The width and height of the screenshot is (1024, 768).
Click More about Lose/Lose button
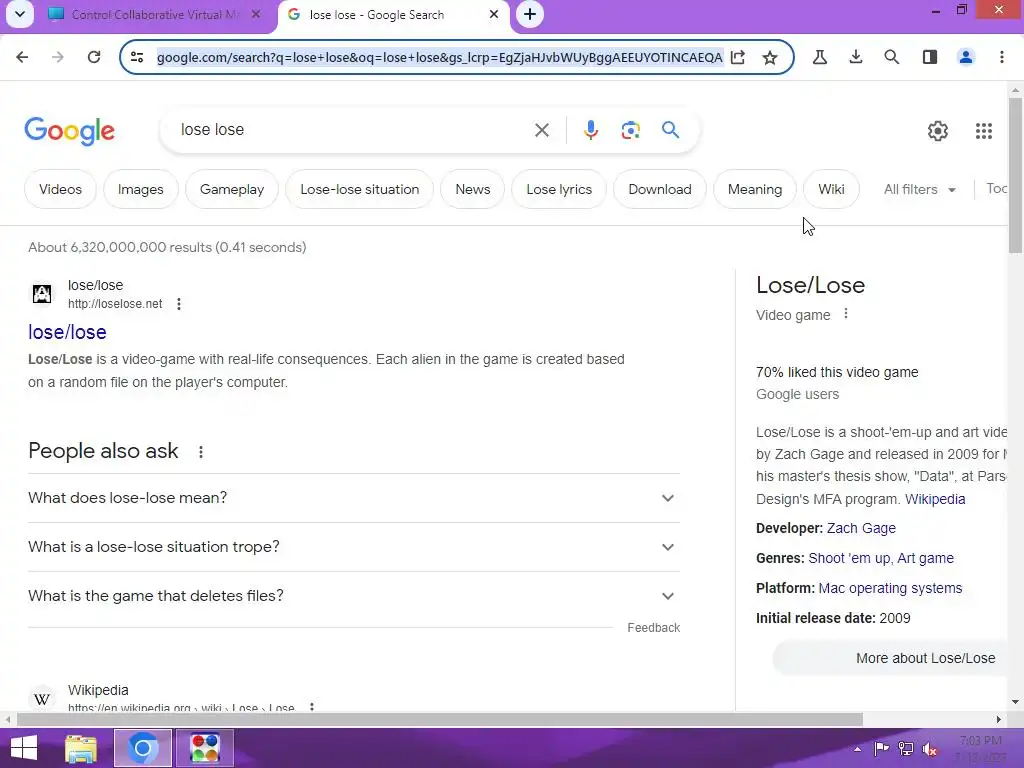coord(891,658)
